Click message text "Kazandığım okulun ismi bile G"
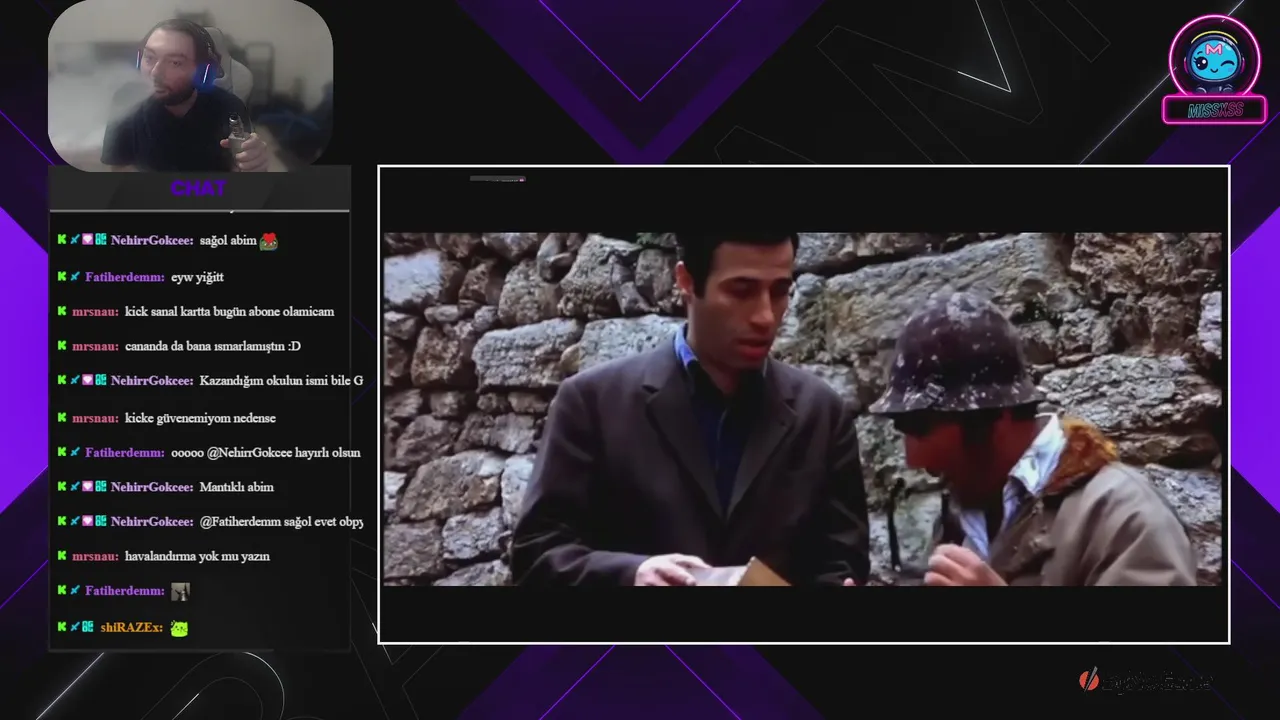The height and width of the screenshot is (720, 1280). (281, 381)
